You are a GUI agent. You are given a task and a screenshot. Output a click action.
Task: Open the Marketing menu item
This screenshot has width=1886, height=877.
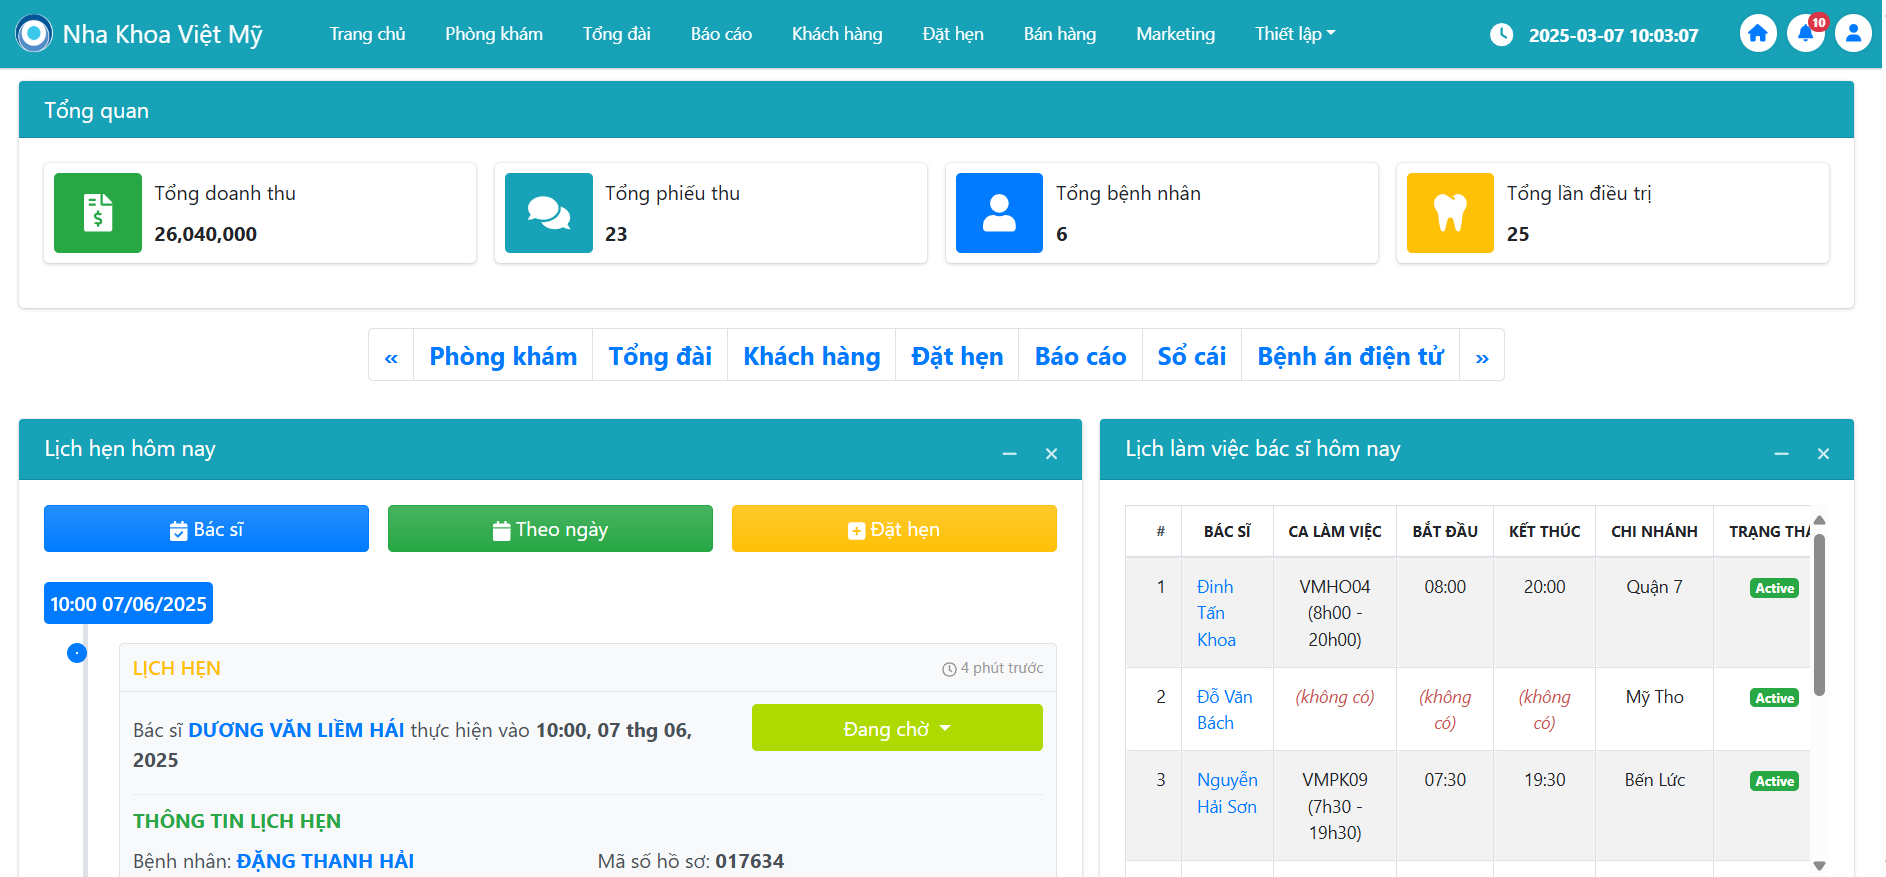click(1175, 34)
